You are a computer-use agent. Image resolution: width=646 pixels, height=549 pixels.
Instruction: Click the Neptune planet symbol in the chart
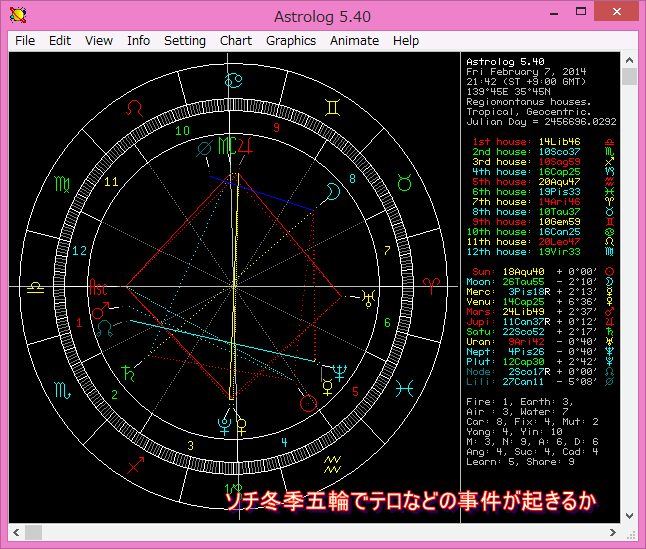tap(339, 372)
